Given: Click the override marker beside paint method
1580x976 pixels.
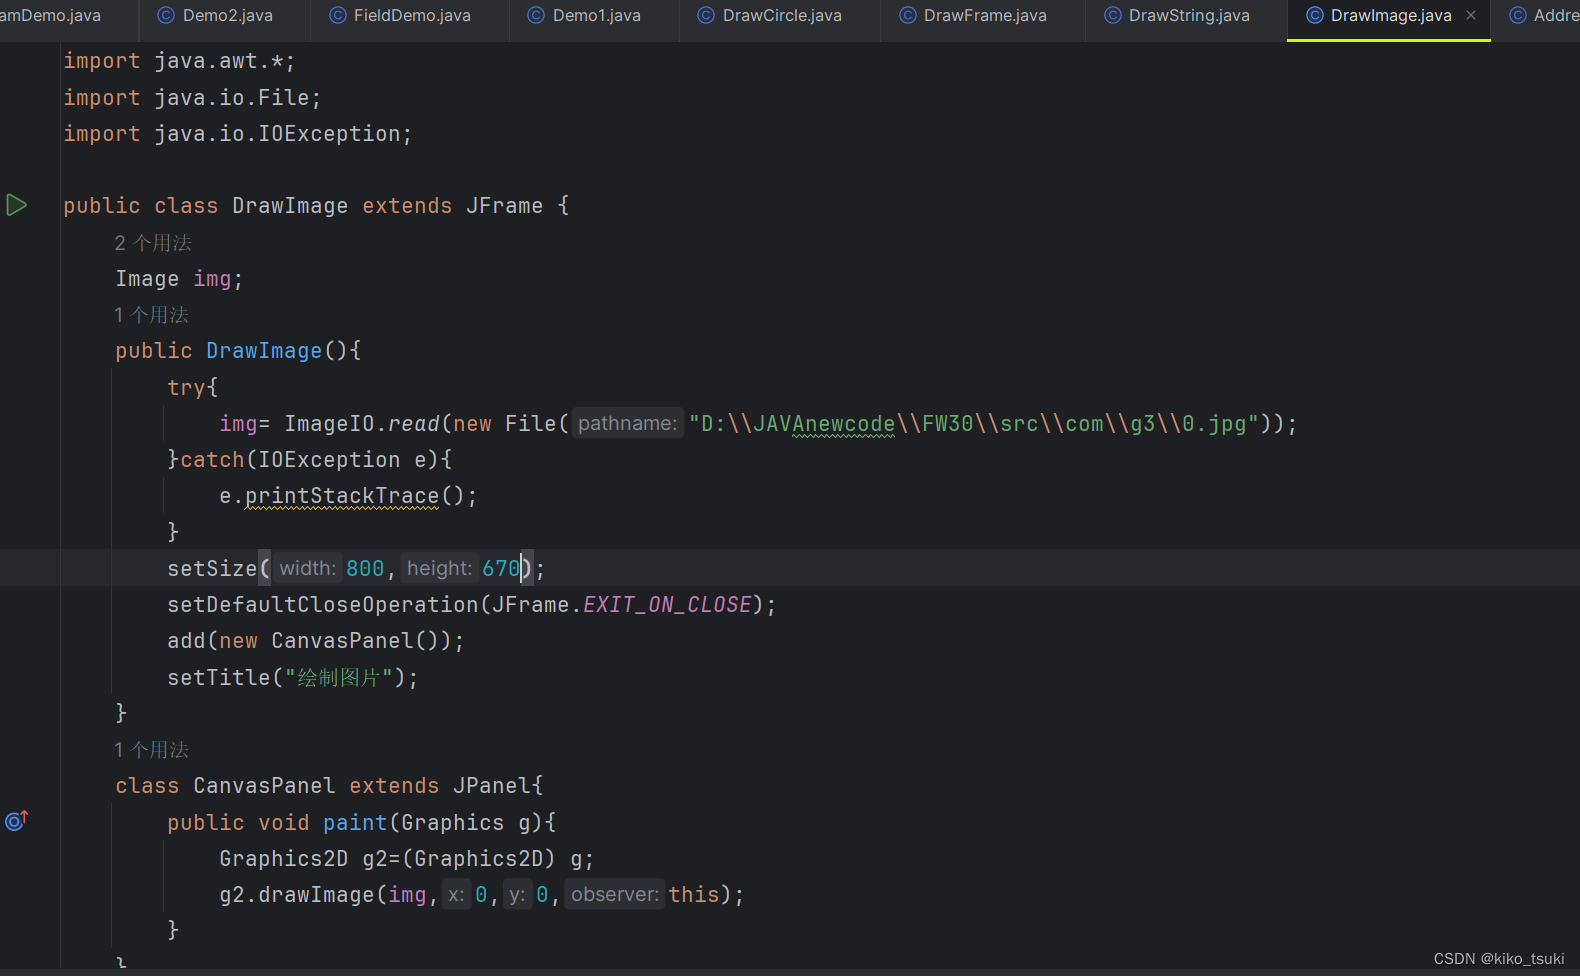Looking at the screenshot, I should point(16,821).
